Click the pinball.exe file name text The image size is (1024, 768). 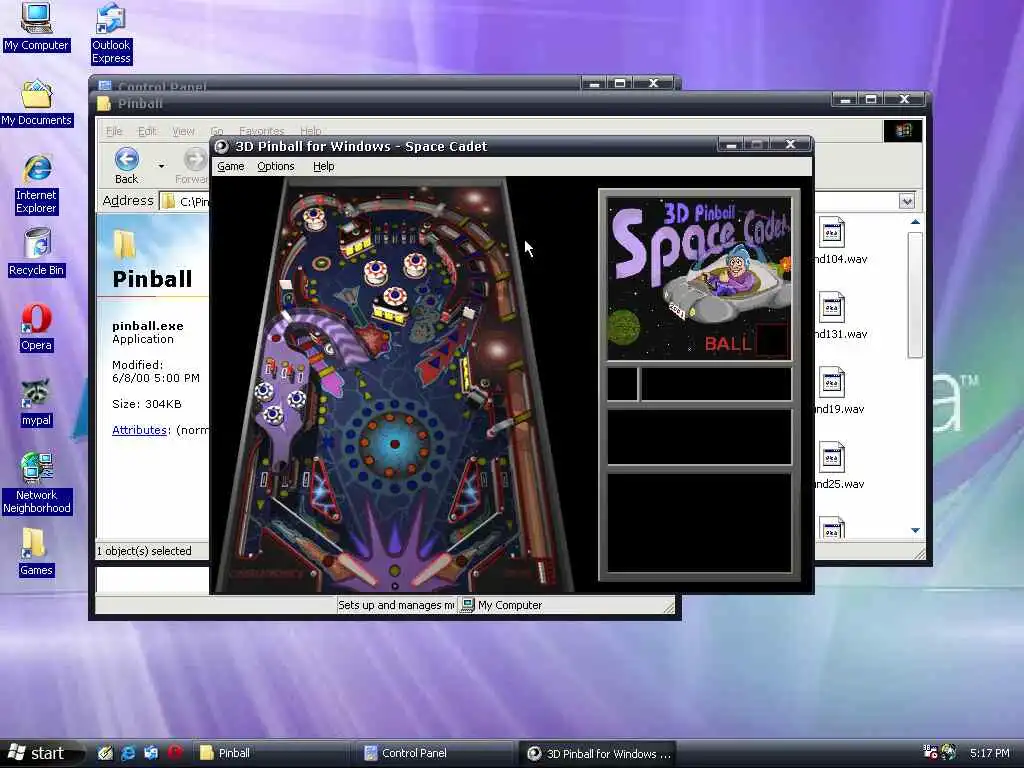148,326
